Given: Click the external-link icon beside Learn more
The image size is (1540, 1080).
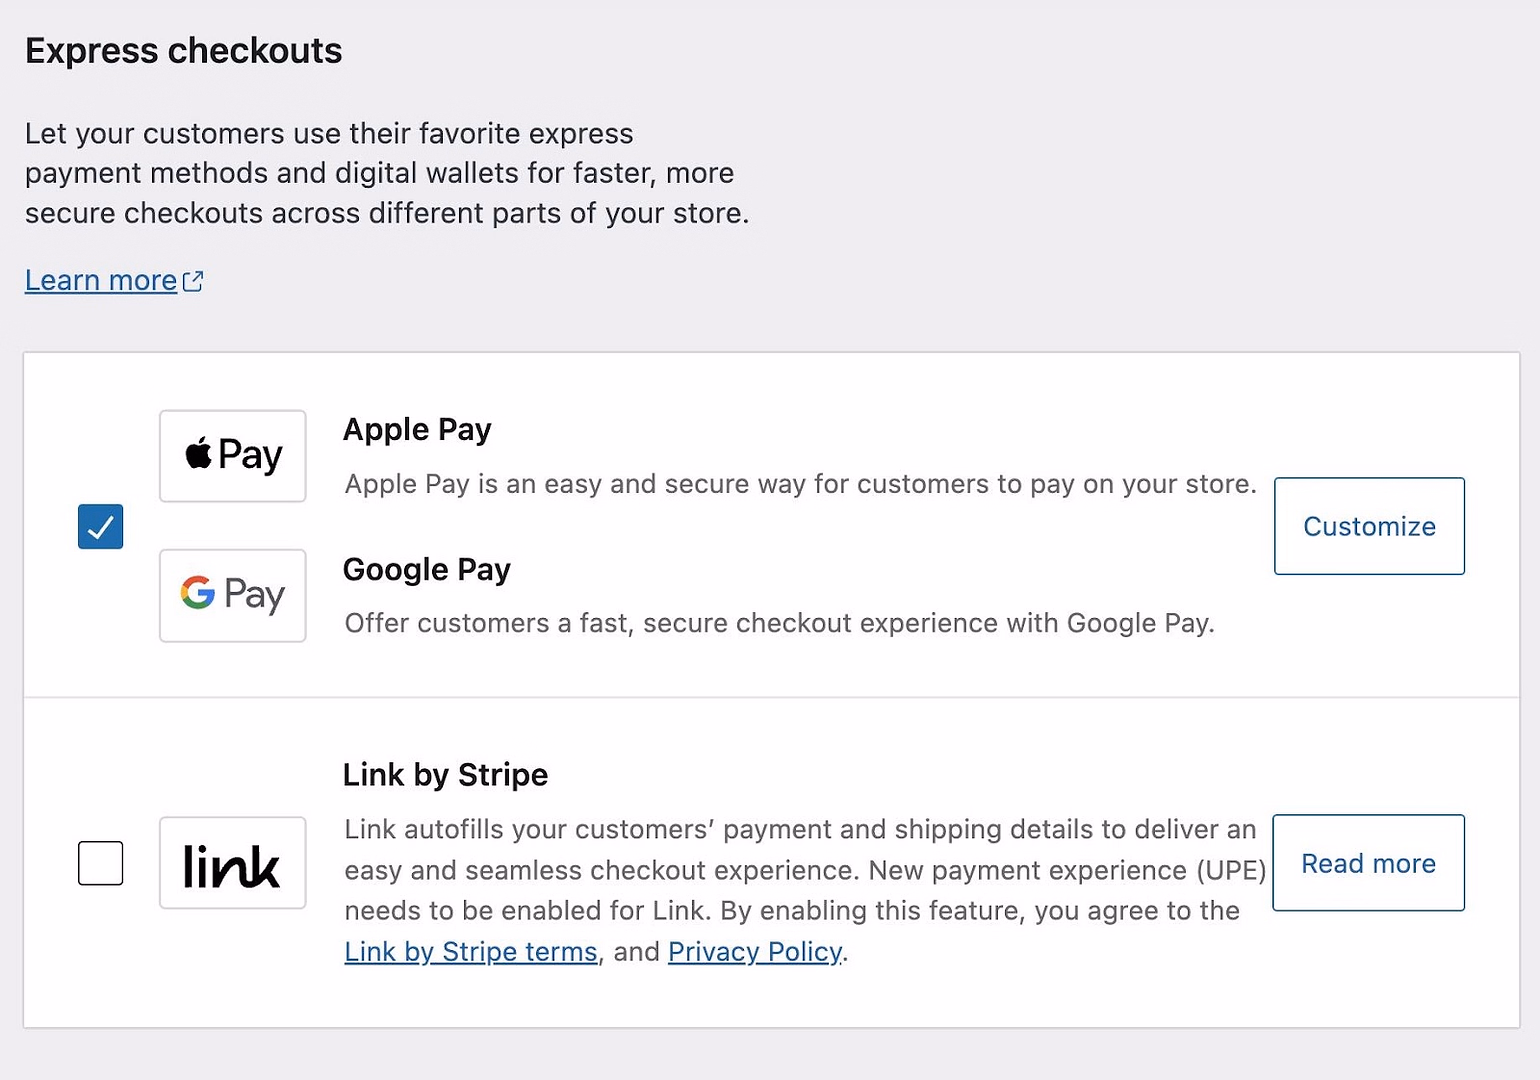Looking at the screenshot, I should tap(193, 280).
